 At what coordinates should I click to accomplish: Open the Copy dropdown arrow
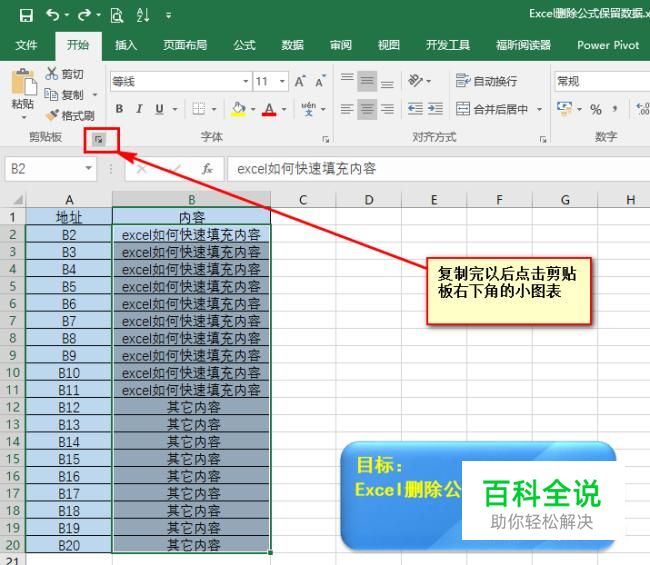pos(95,95)
